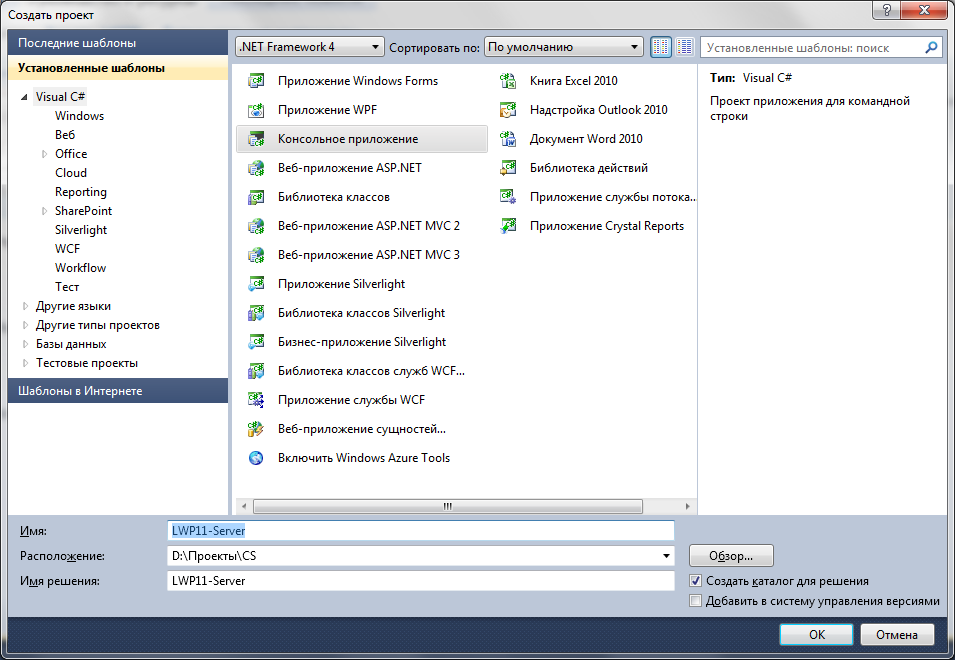This screenshot has height=660, width=955.
Task: Expand the SharePoint tree node
Action: coord(44,211)
